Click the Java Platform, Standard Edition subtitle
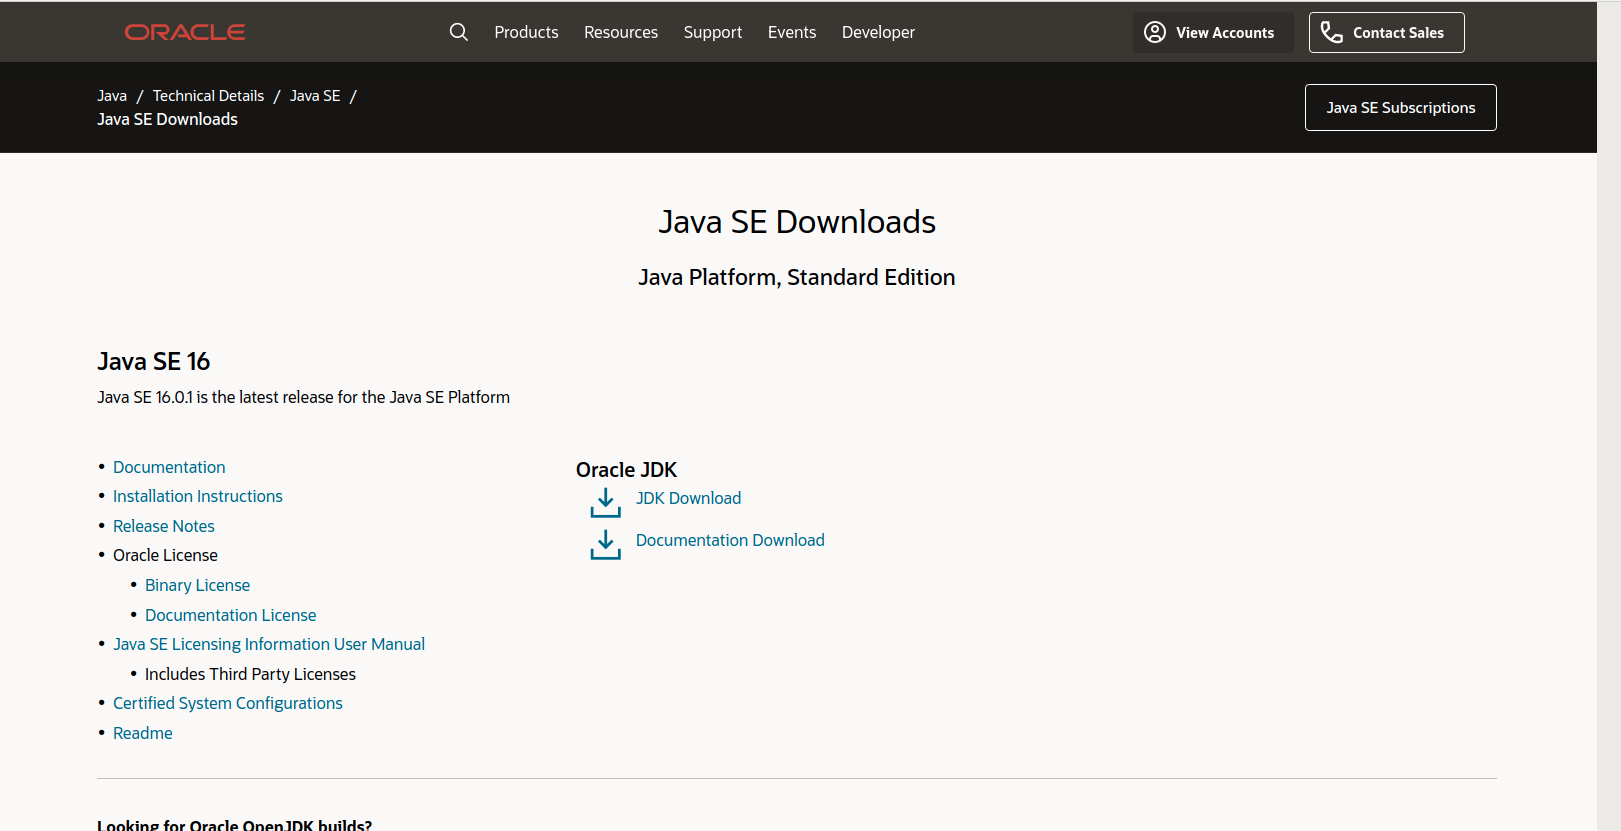This screenshot has height=831, width=1621. (x=797, y=277)
